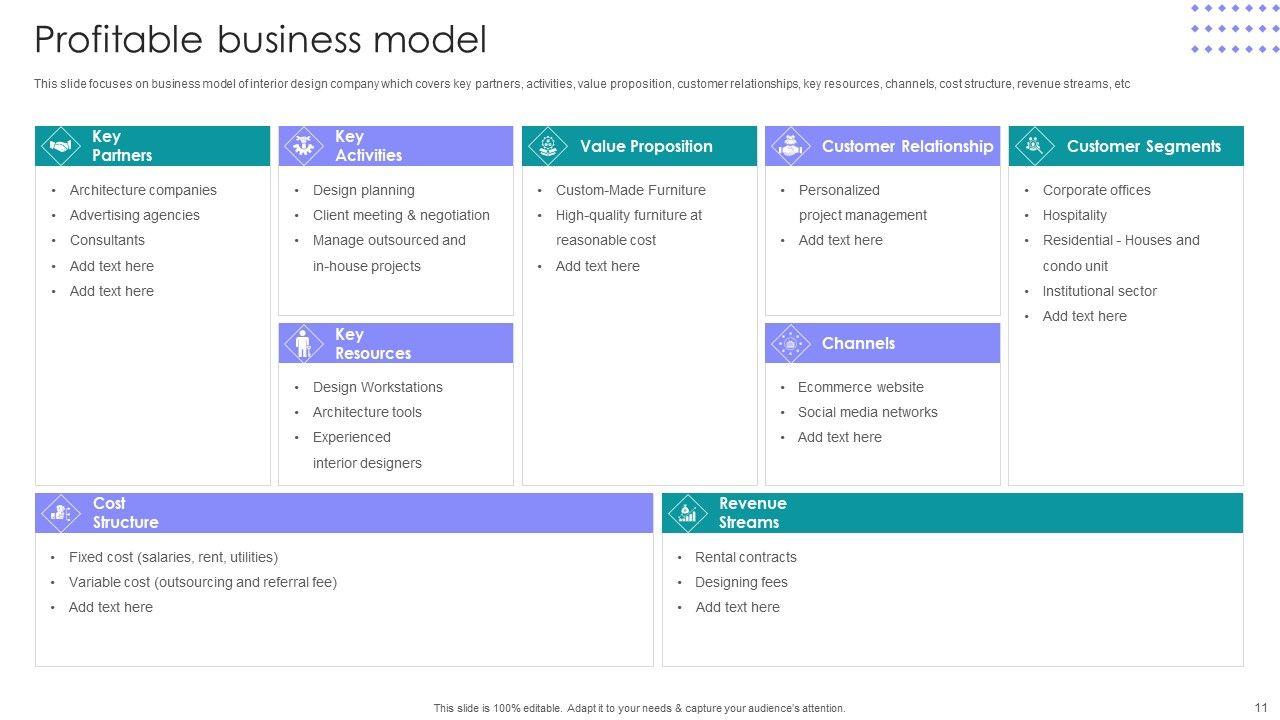This screenshot has height=720, width=1280.
Task: Select the Channels header icon
Action: (790, 344)
